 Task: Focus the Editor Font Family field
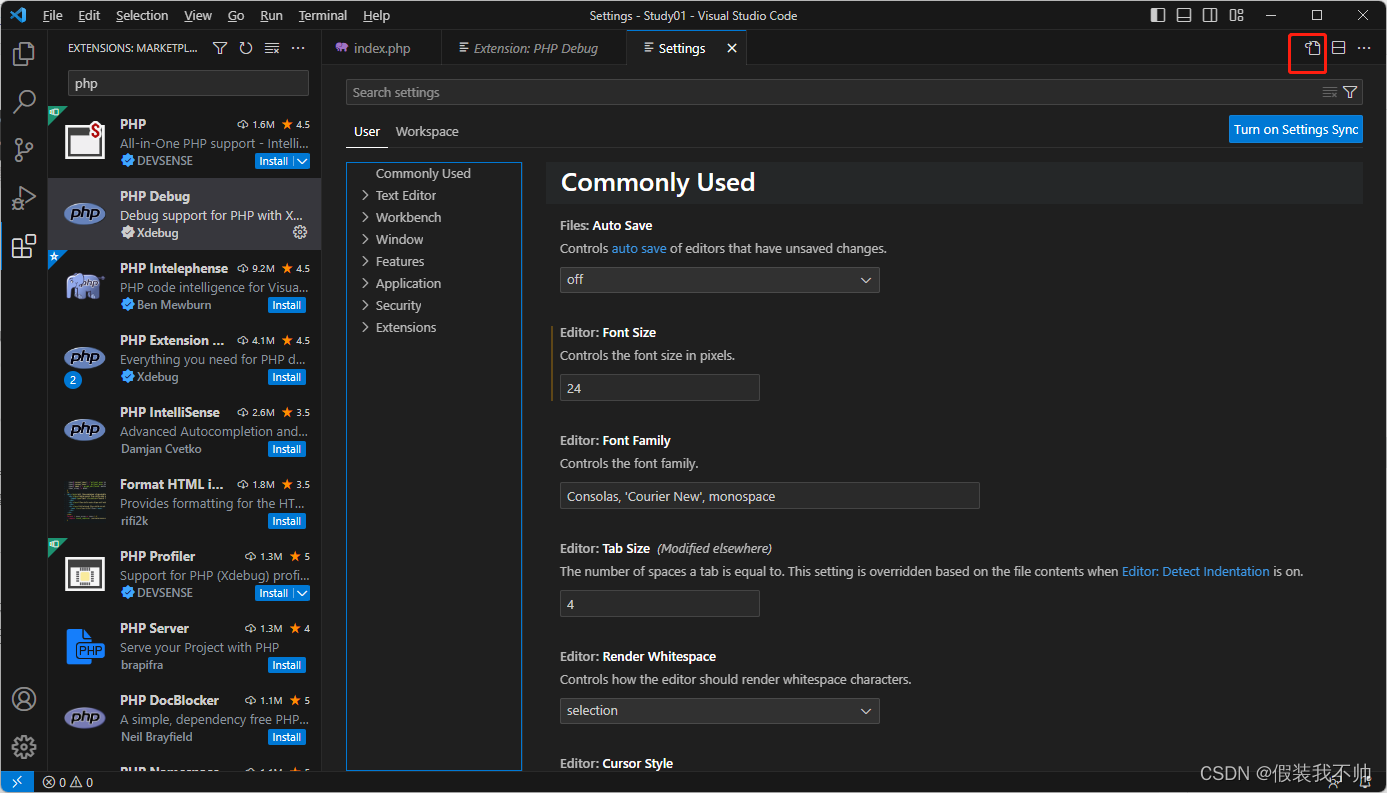(770, 496)
